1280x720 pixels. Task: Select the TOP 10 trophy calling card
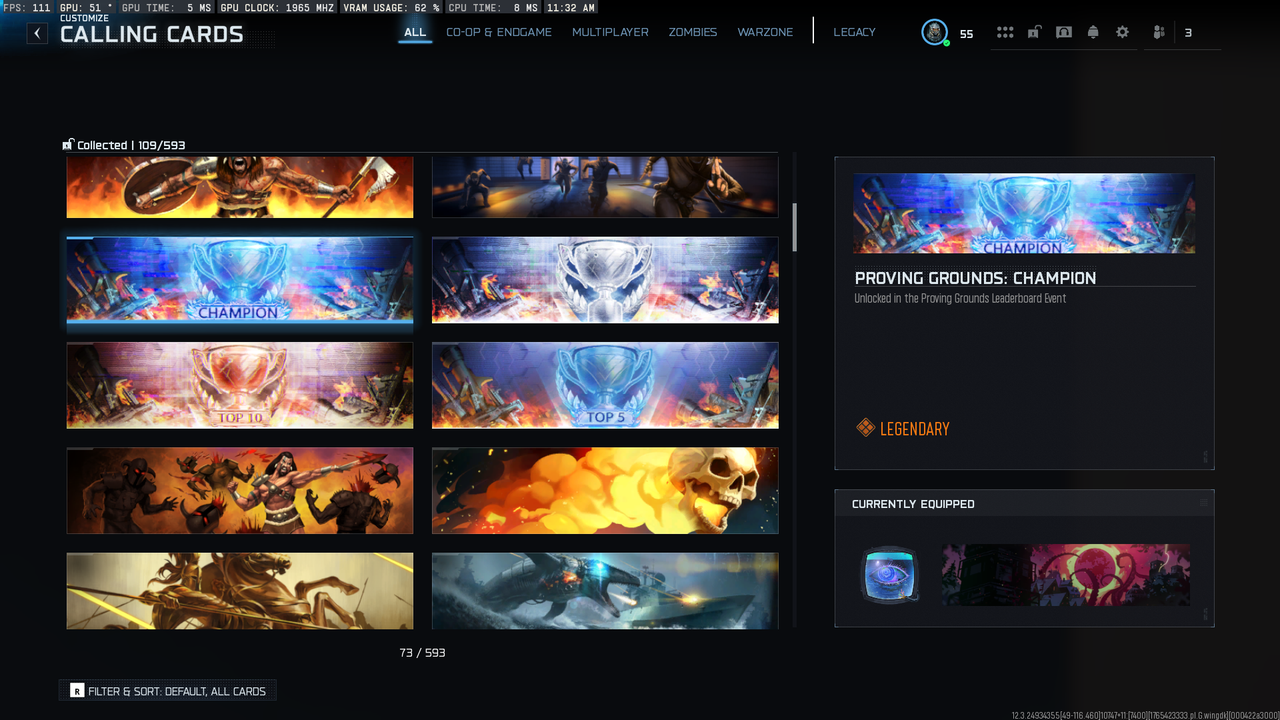click(x=240, y=385)
